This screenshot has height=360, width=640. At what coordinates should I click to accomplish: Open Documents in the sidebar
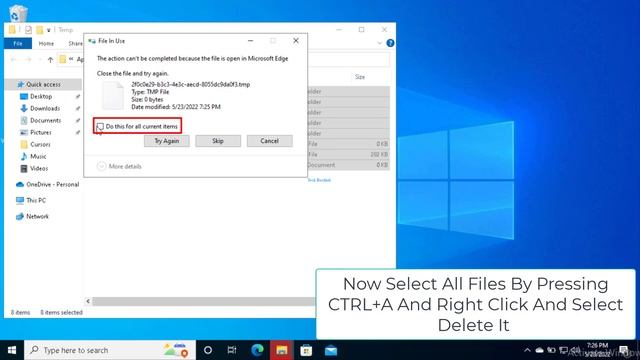click(x=45, y=120)
